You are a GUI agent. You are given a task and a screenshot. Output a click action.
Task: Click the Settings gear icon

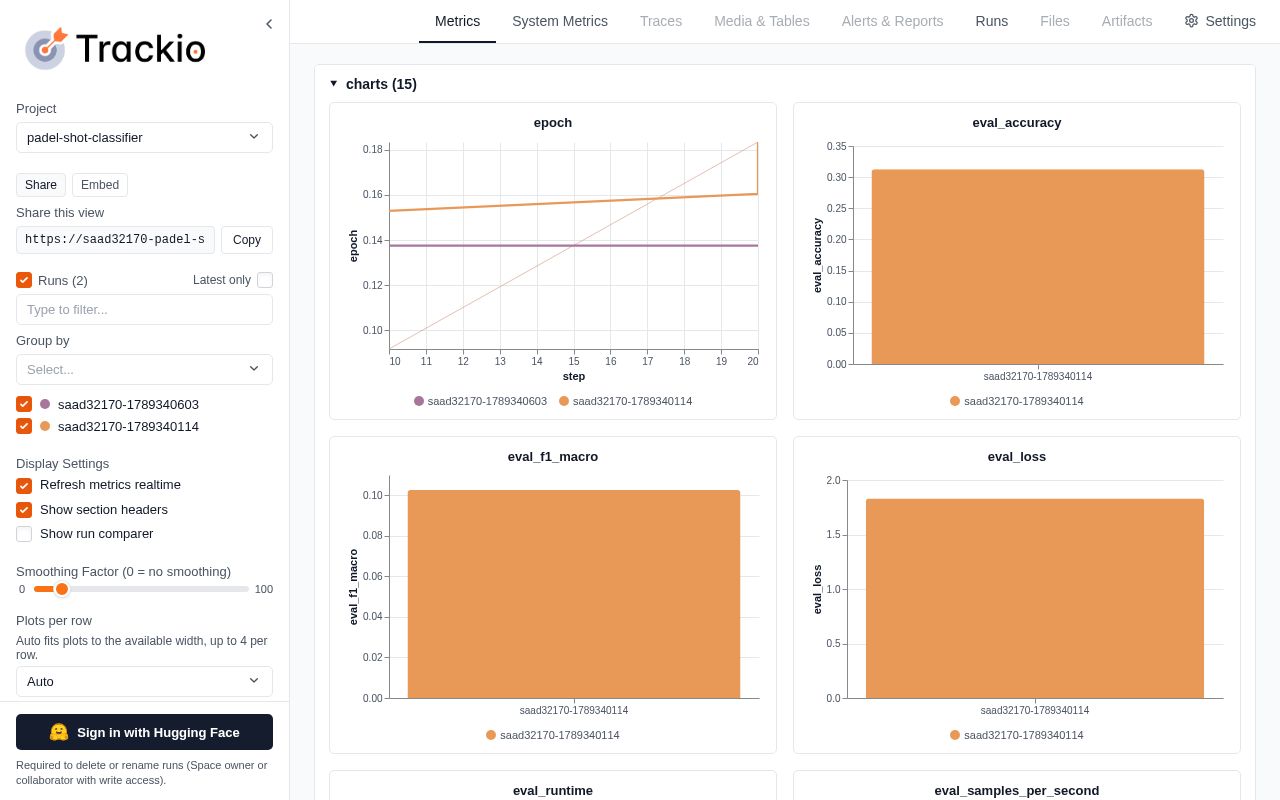[x=1191, y=21]
